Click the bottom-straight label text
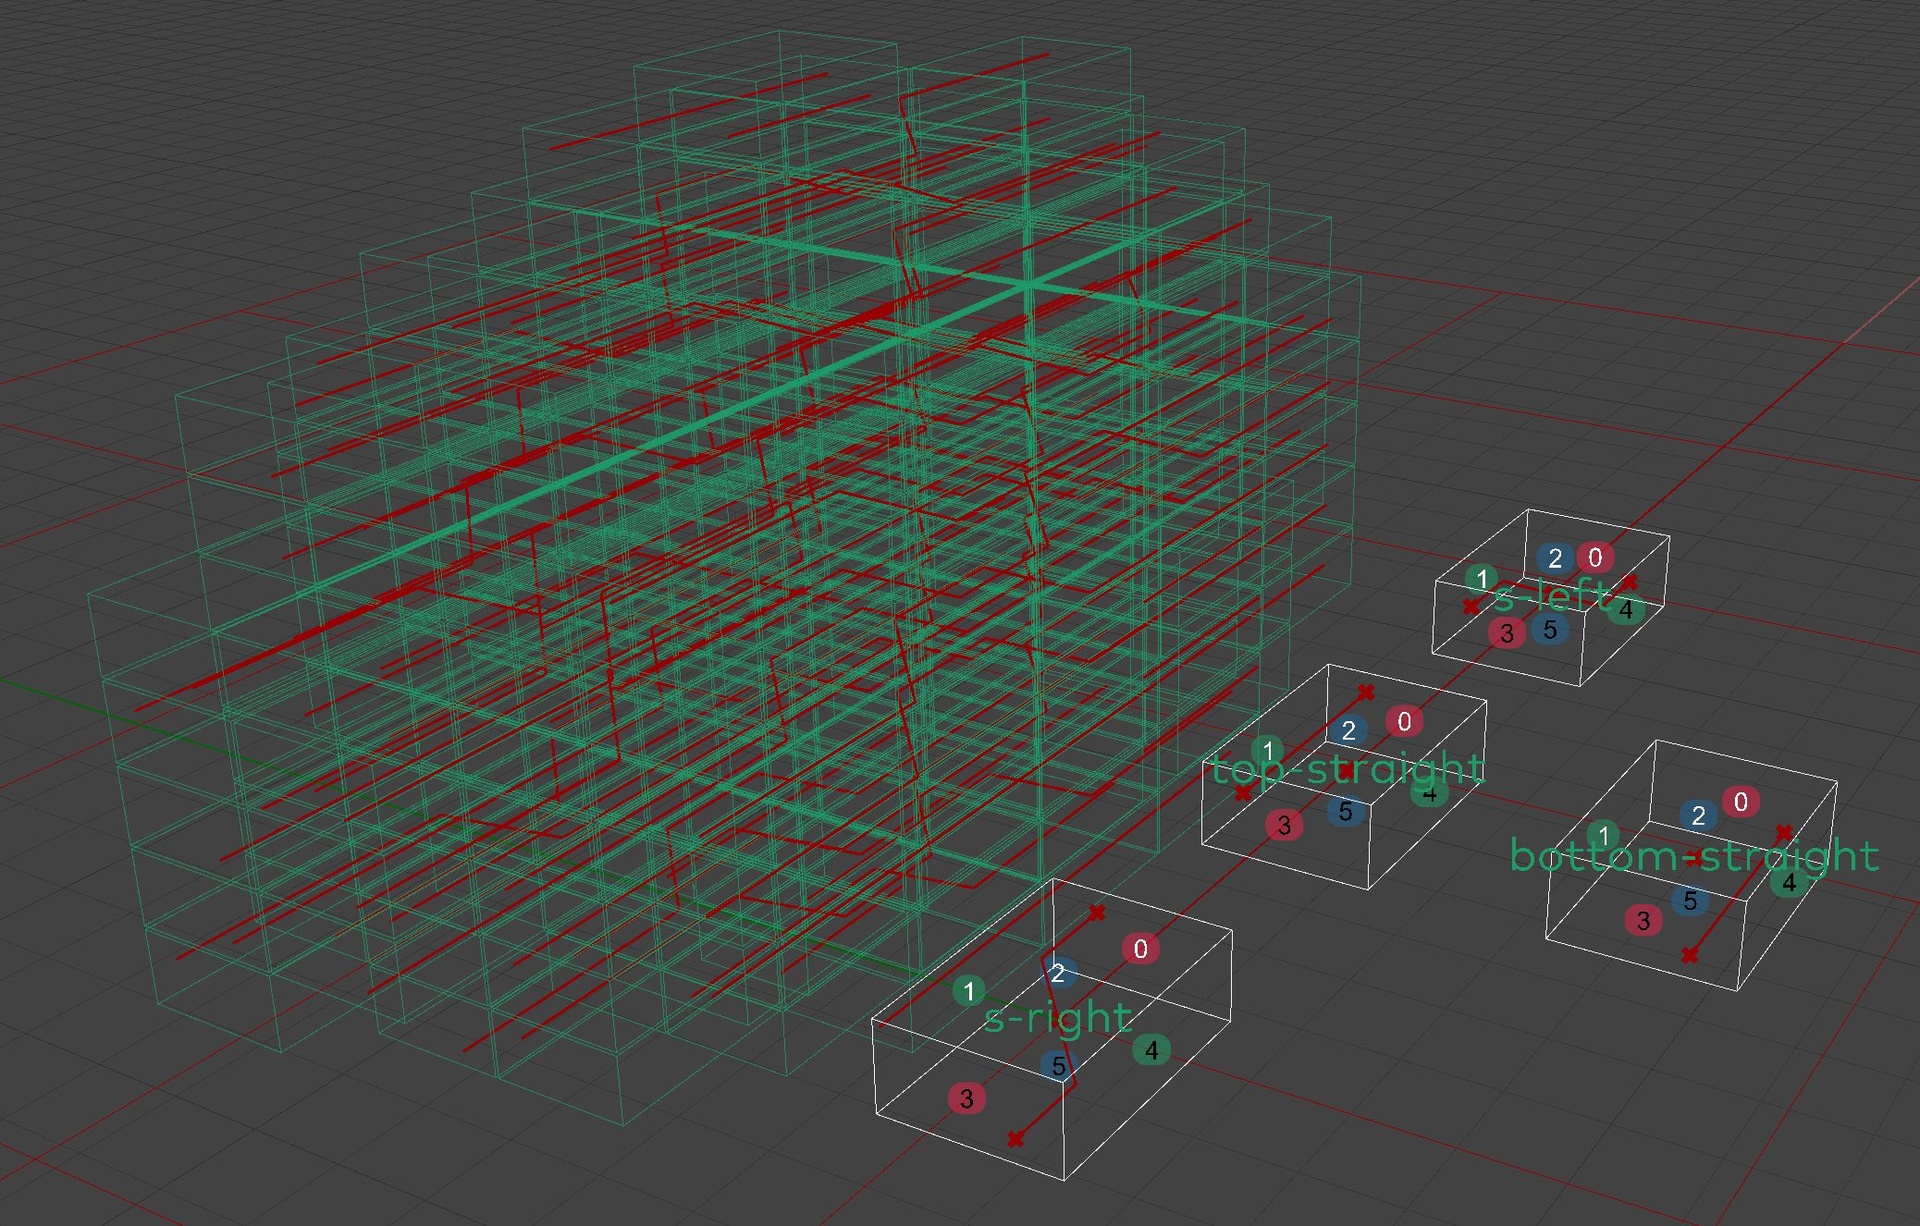Image resolution: width=1920 pixels, height=1226 pixels. [1693, 856]
